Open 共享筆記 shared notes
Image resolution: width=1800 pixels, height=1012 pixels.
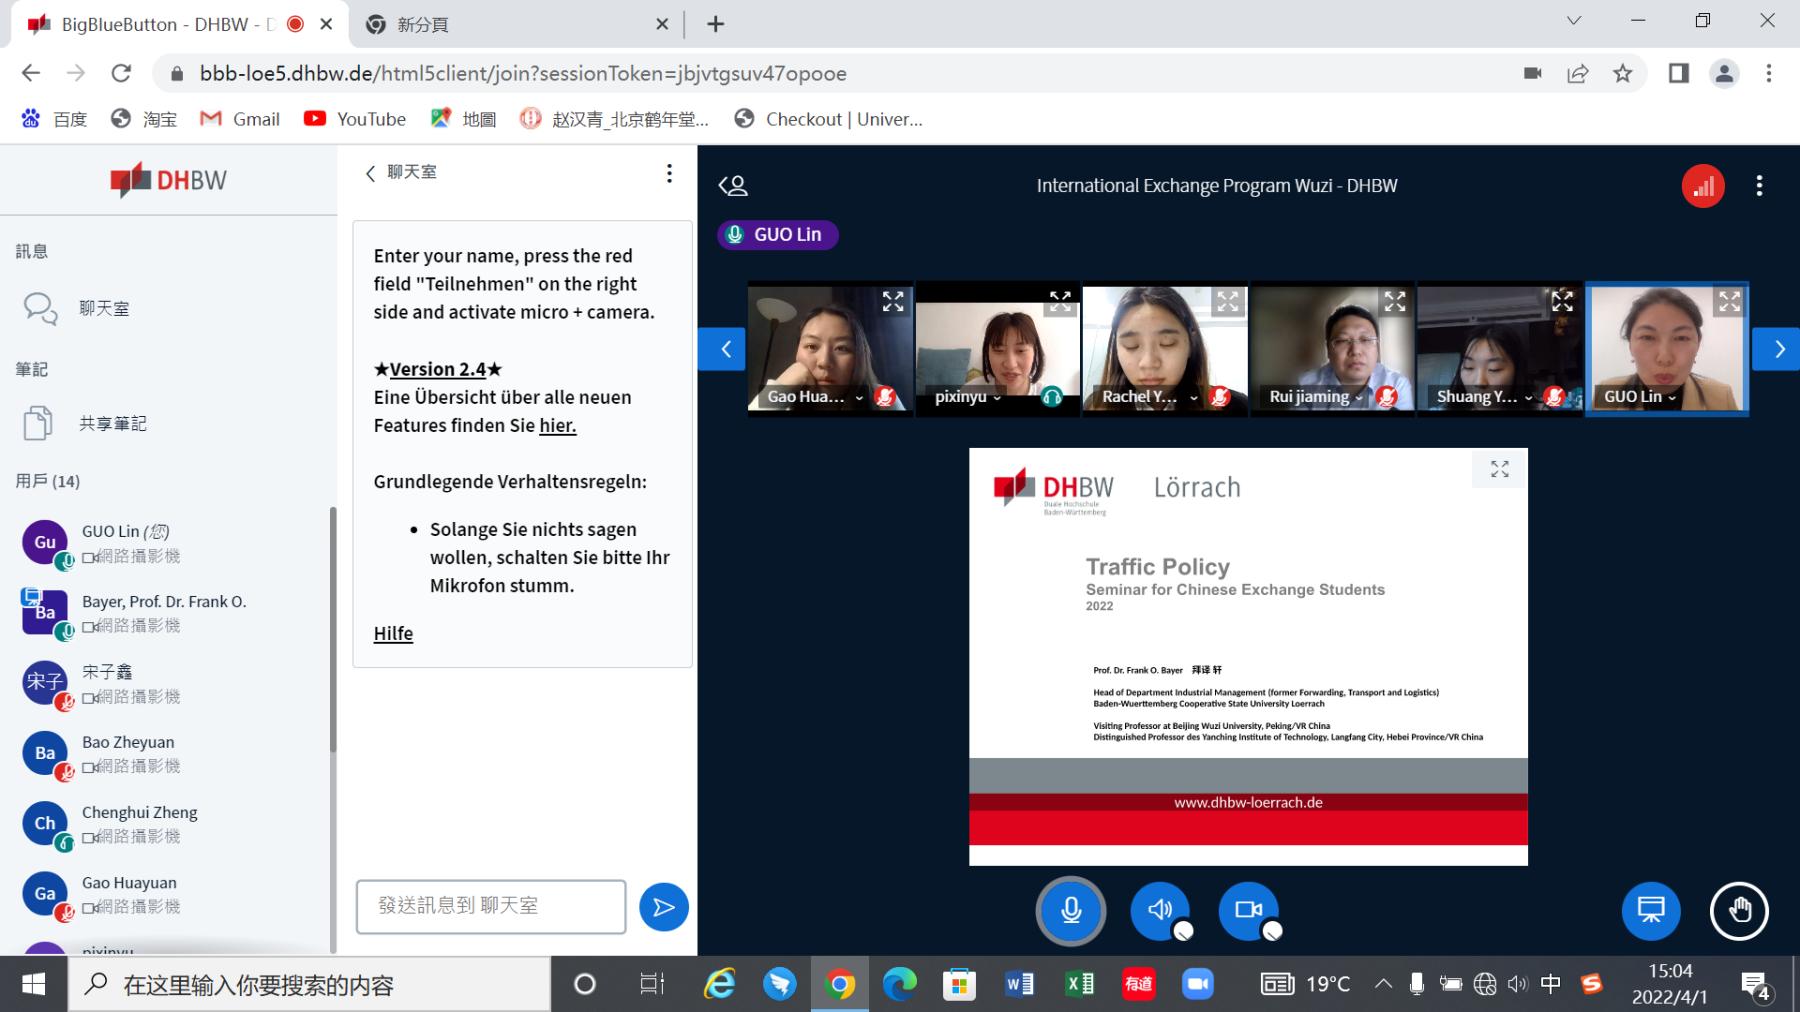(x=112, y=424)
